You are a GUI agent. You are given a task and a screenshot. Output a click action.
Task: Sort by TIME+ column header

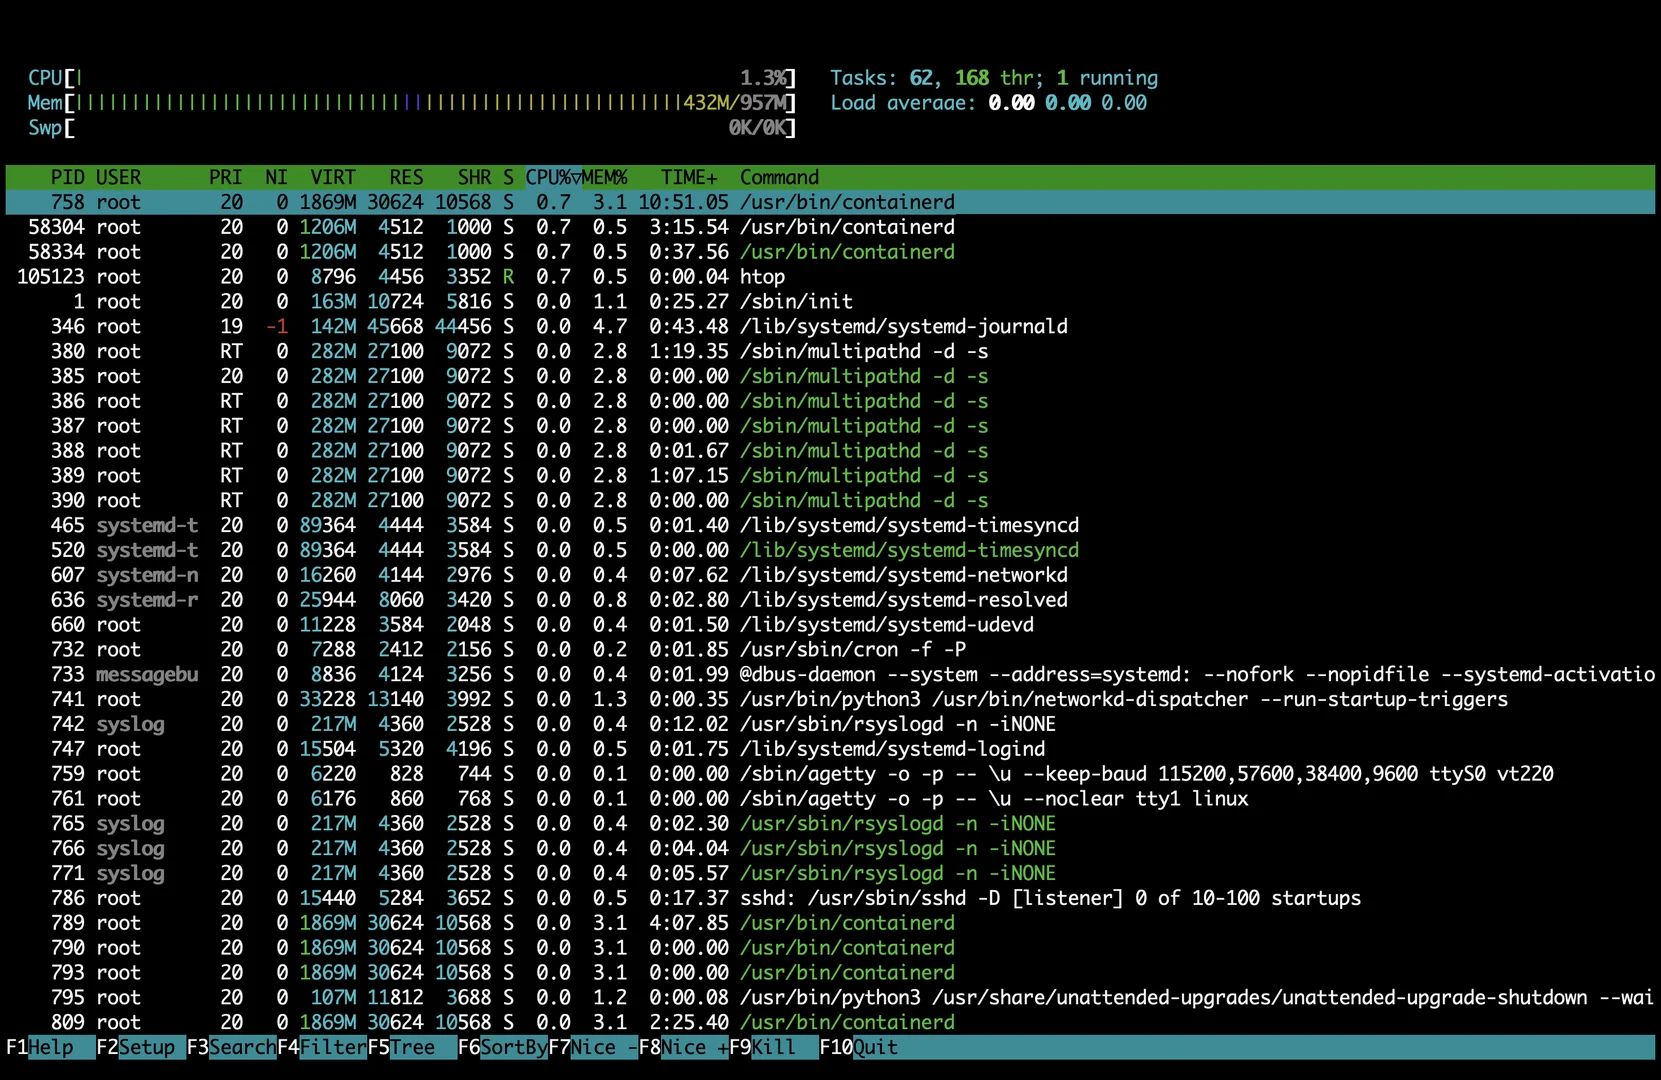689,177
